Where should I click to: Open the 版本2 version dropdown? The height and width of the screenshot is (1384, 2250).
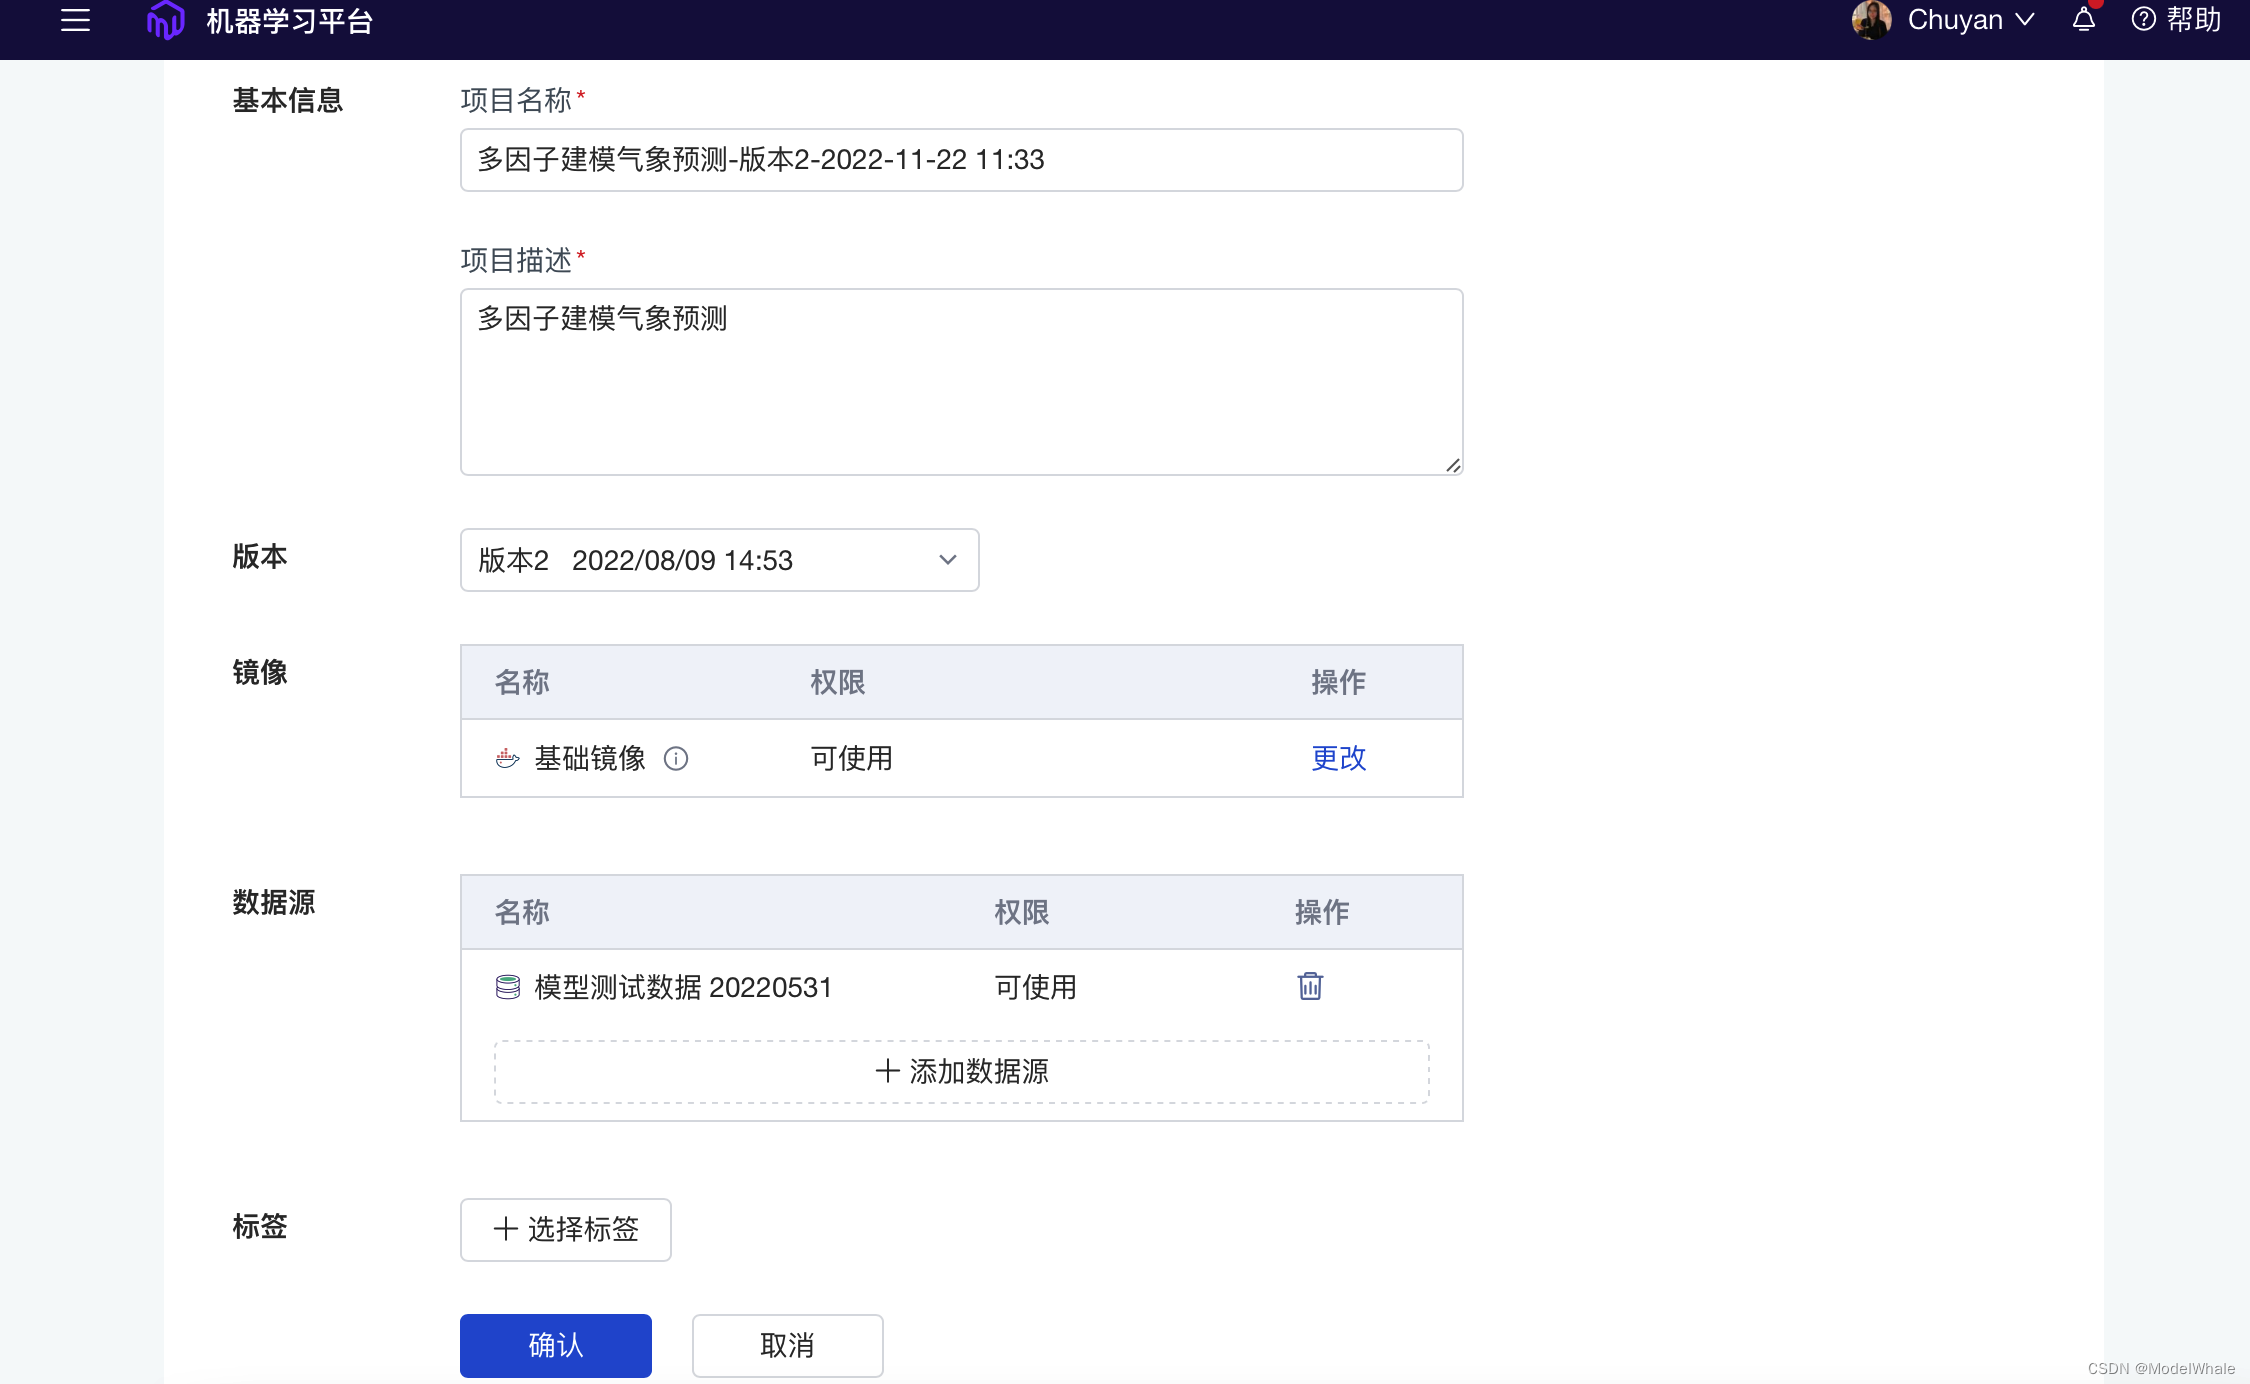pos(719,560)
